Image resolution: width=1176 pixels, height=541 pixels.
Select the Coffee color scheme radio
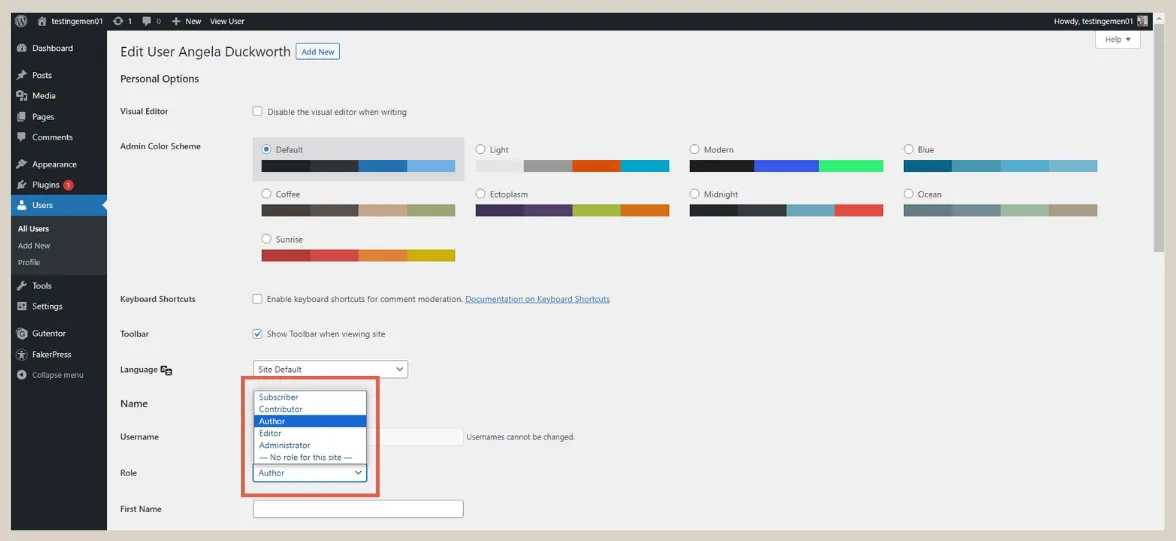pyautogui.click(x=266, y=194)
